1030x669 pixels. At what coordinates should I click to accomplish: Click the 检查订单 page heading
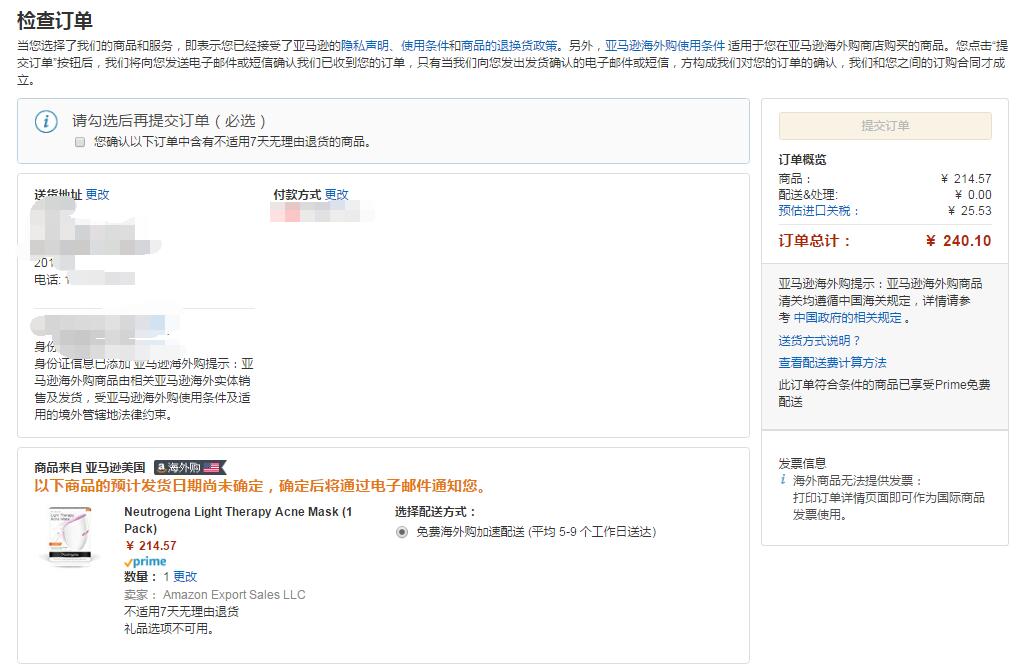[55, 20]
